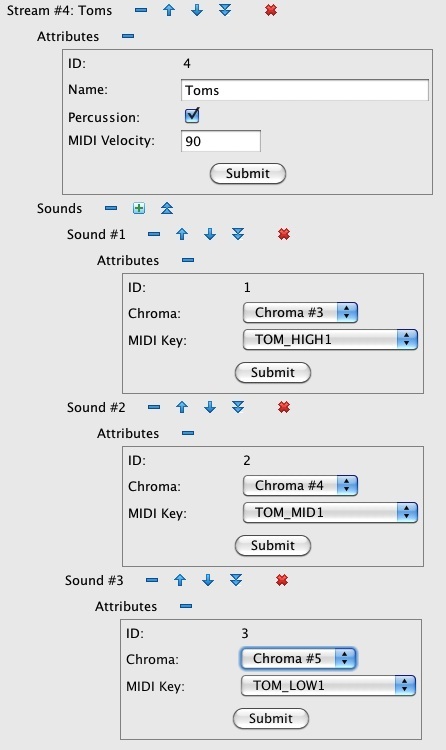The width and height of the screenshot is (446, 750).
Task: Click the Name field containing Toms
Action: [305, 90]
